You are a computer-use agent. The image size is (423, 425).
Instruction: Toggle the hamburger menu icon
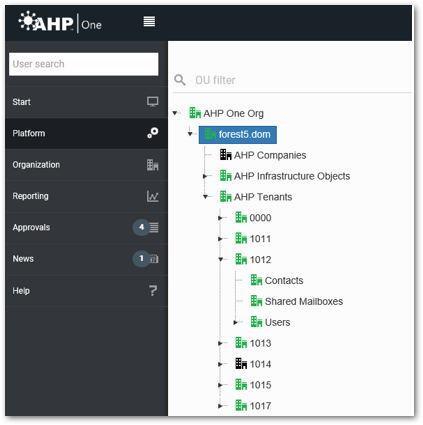click(149, 22)
